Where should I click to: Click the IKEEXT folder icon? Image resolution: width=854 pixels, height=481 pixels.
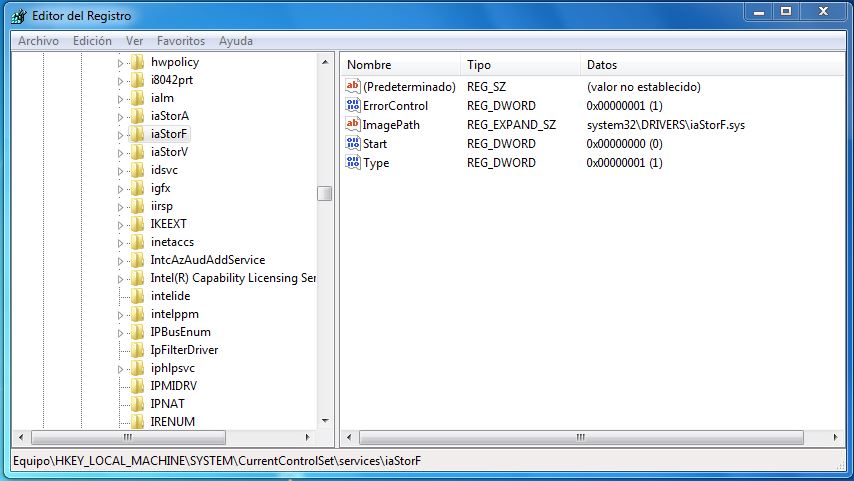(x=137, y=224)
